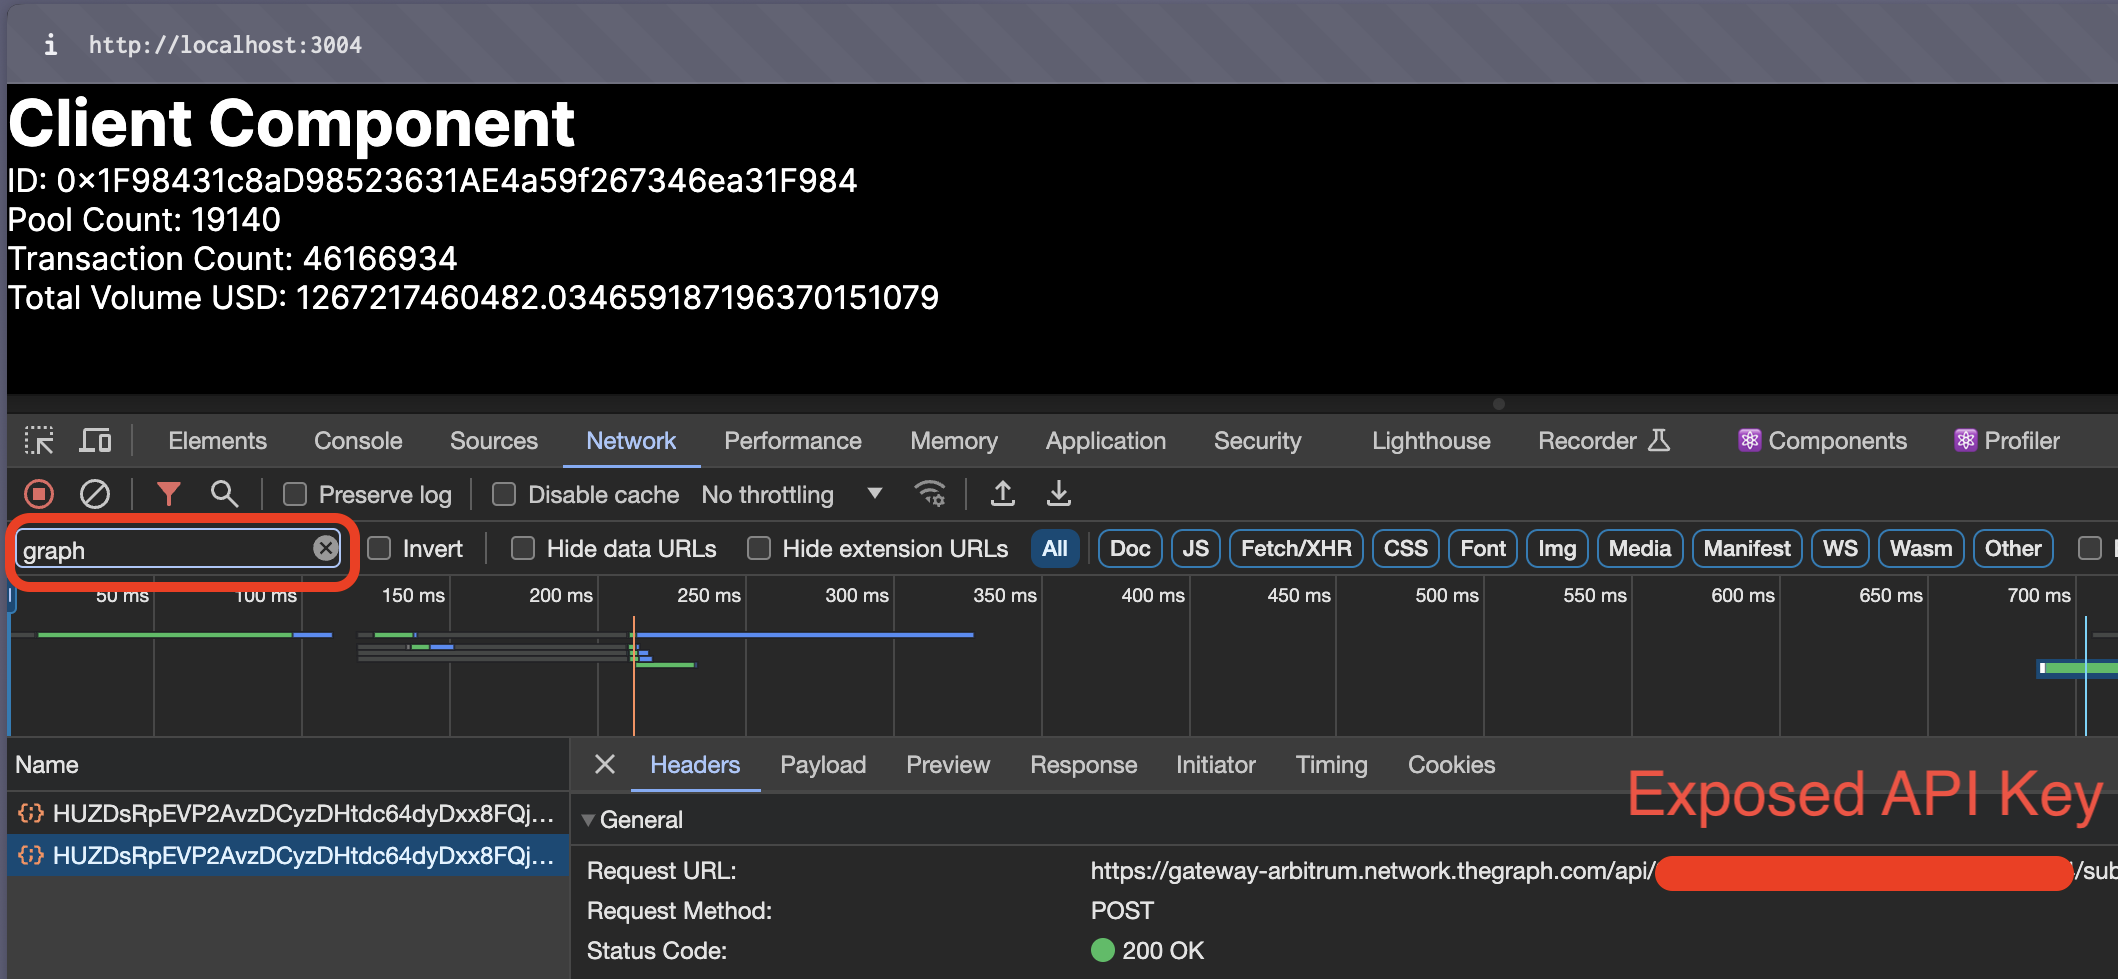Check the Disable cache option
Image resolution: width=2118 pixels, height=979 pixels.
504,495
